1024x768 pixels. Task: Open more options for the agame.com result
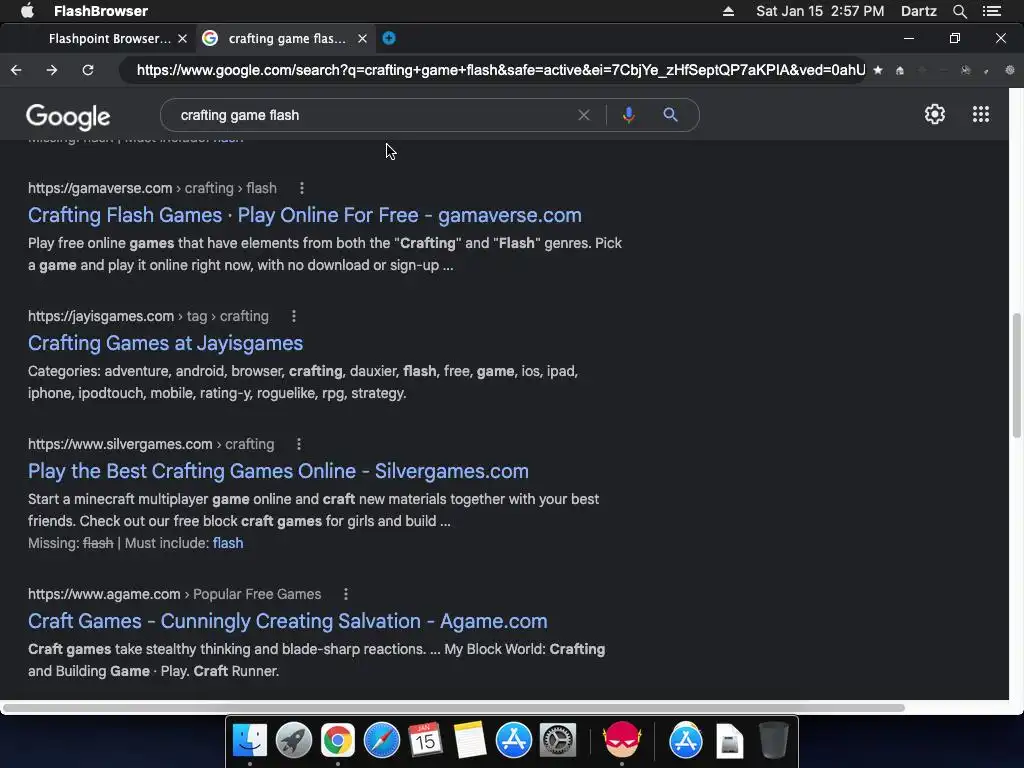coord(346,594)
